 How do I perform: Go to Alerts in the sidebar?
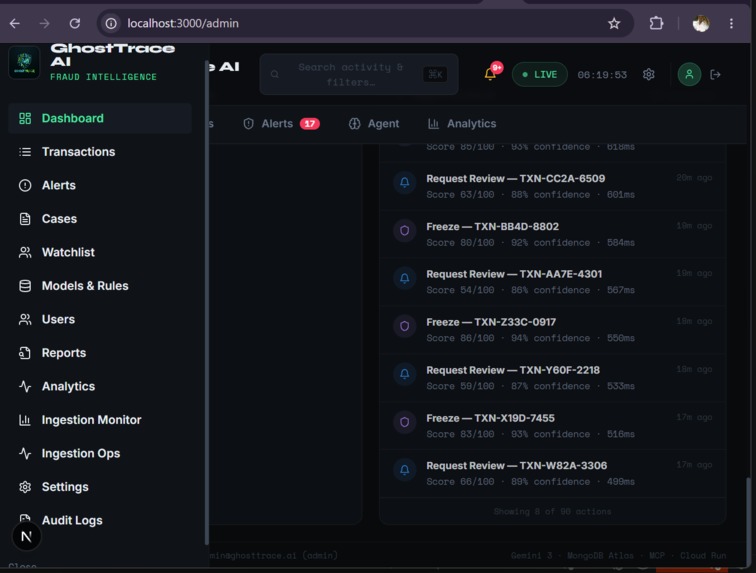point(100,185)
